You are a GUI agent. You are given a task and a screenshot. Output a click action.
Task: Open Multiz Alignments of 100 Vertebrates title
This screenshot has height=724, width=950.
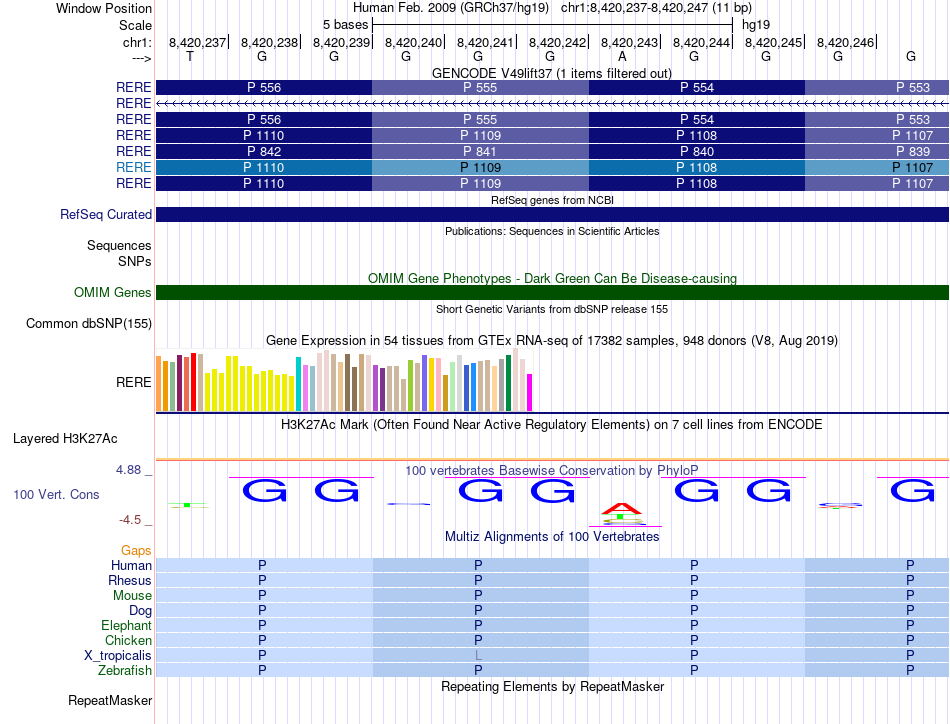(x=552, y=536)
